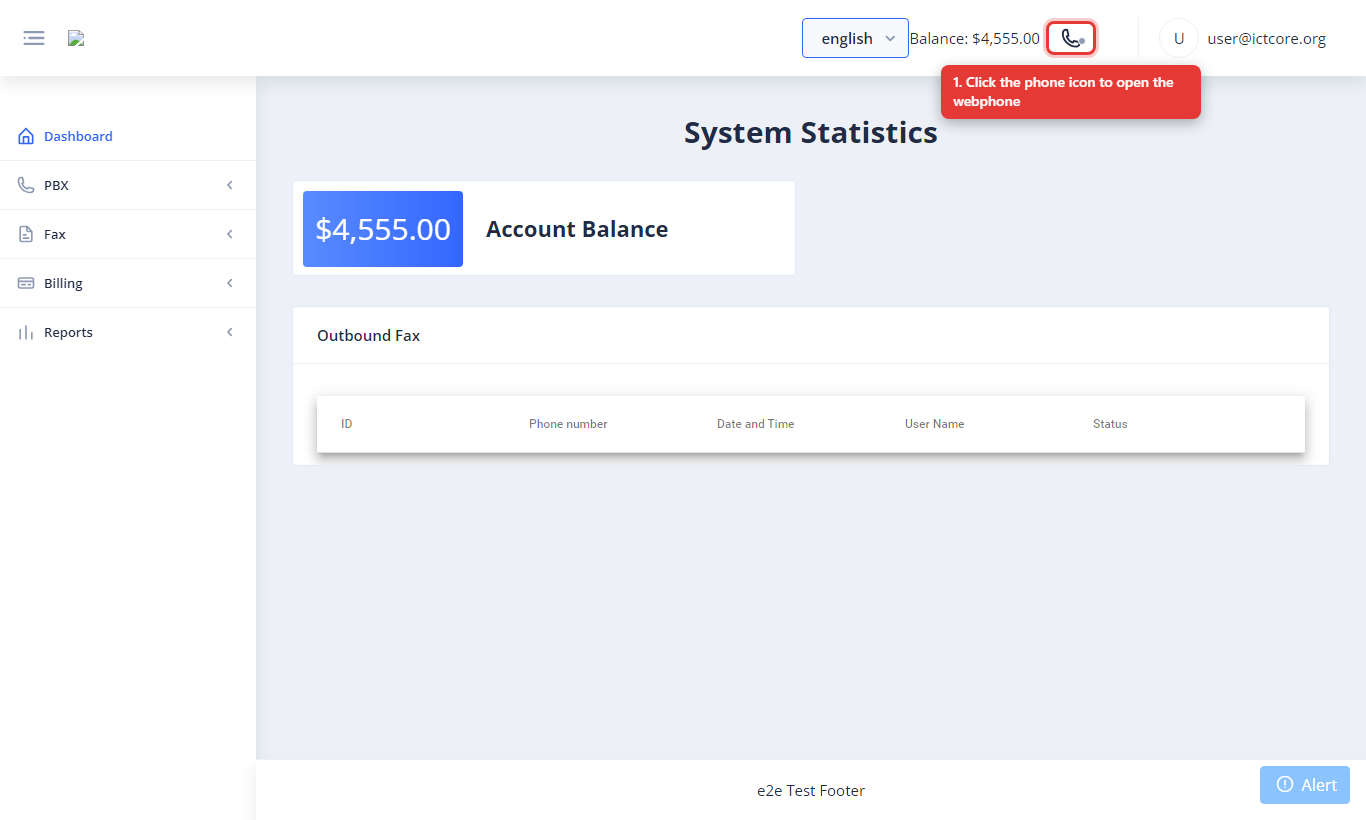This screenshot has width=1366, height=820.
Task: Toggle the hamburger sidebar menu icon
Action: tap(34, 38)
